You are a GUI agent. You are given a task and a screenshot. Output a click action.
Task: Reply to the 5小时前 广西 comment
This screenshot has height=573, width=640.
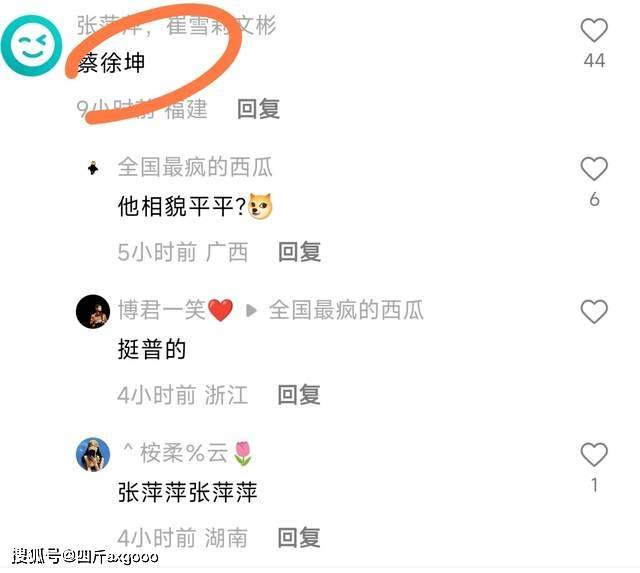299,252
